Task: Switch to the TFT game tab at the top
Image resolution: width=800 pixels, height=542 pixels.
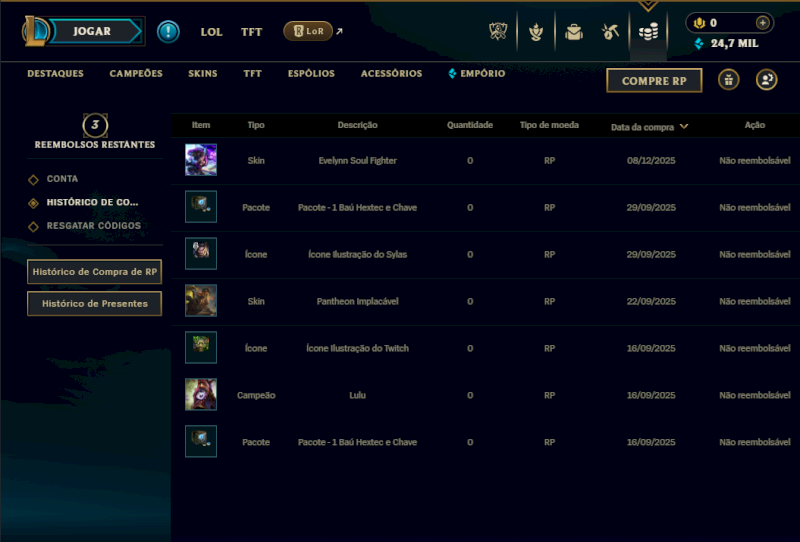Action: [x=251, y=32]
